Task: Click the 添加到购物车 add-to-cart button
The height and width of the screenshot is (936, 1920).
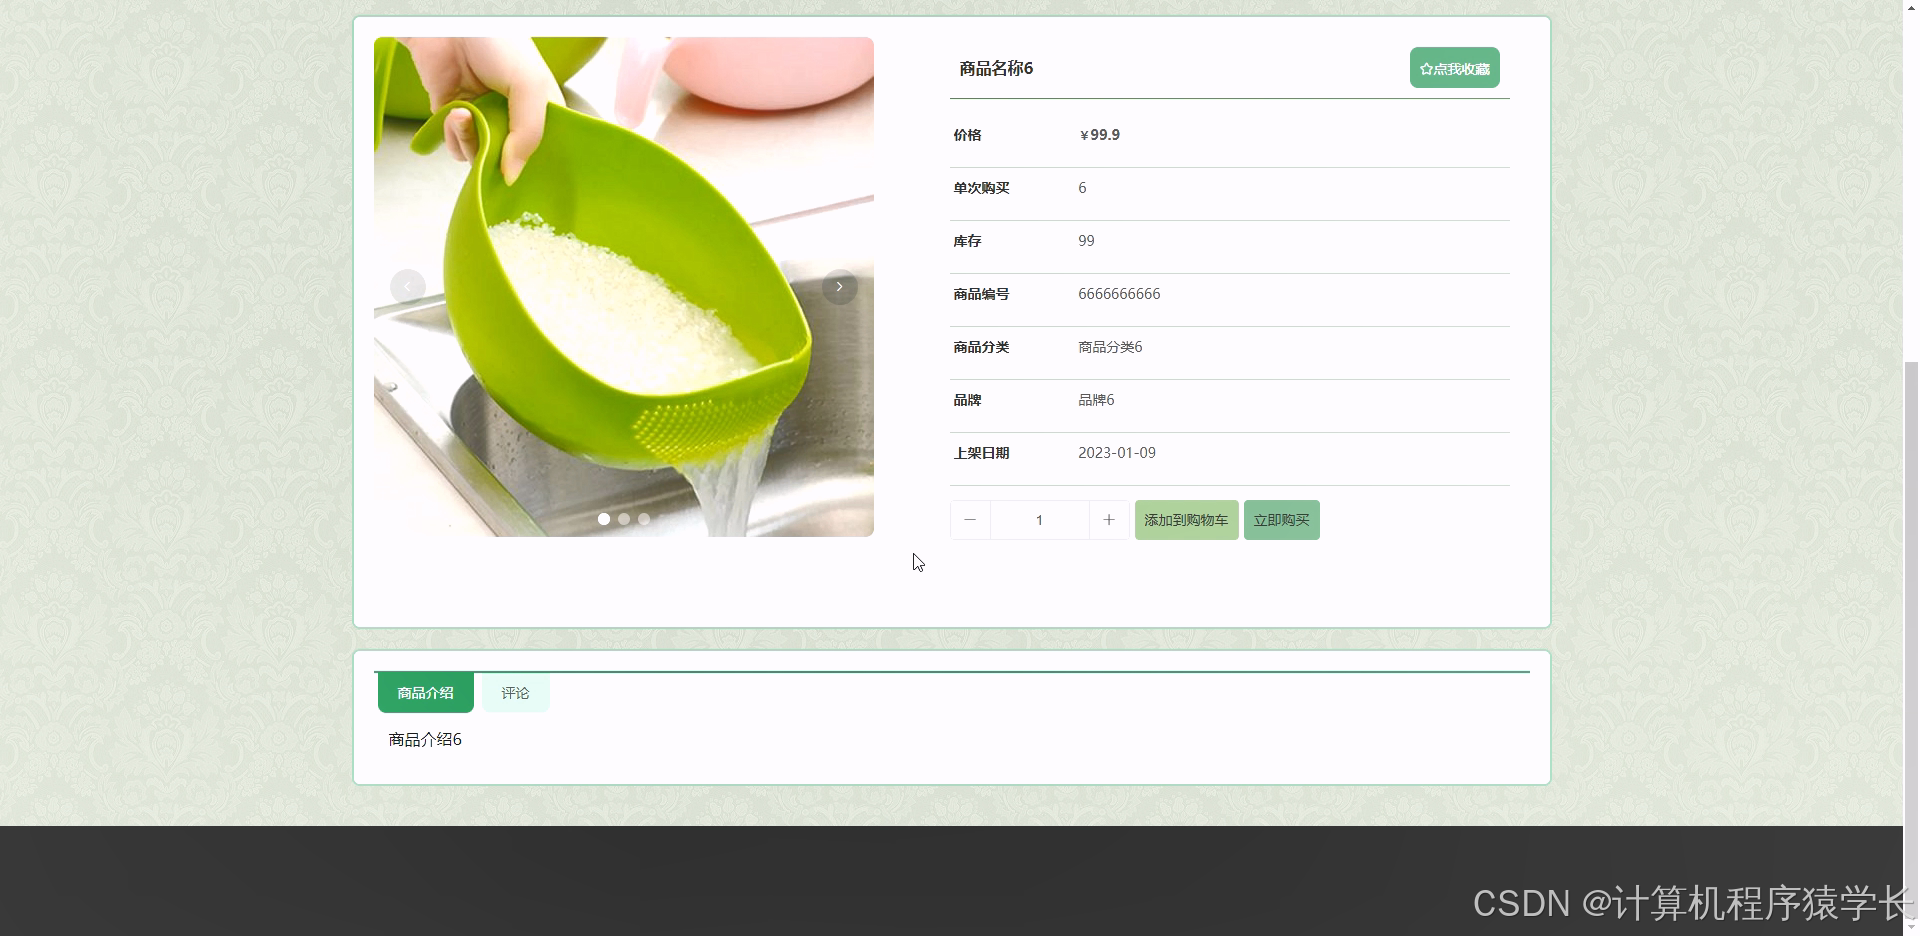Action: tap(1186, 520)
